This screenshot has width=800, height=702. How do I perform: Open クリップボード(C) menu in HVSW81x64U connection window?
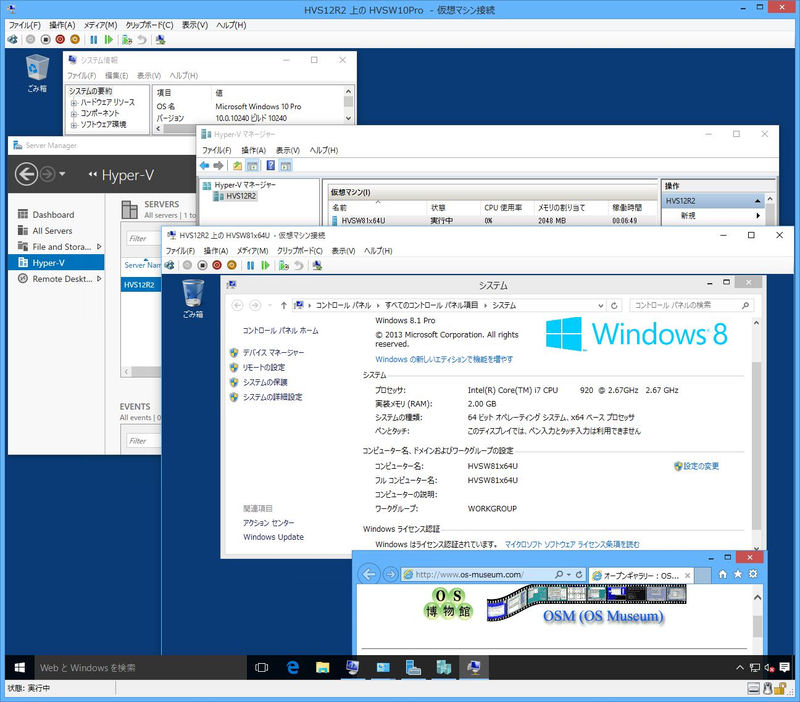(x=300, y=251)
